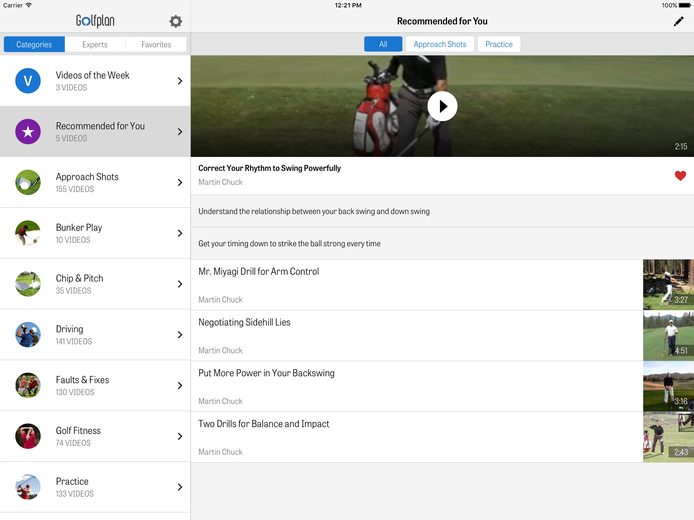The height and width of the screenshot is (520, 694).
Task: Filter by Approach Shots
Action: pyautogui.click(x=440, y=44)
